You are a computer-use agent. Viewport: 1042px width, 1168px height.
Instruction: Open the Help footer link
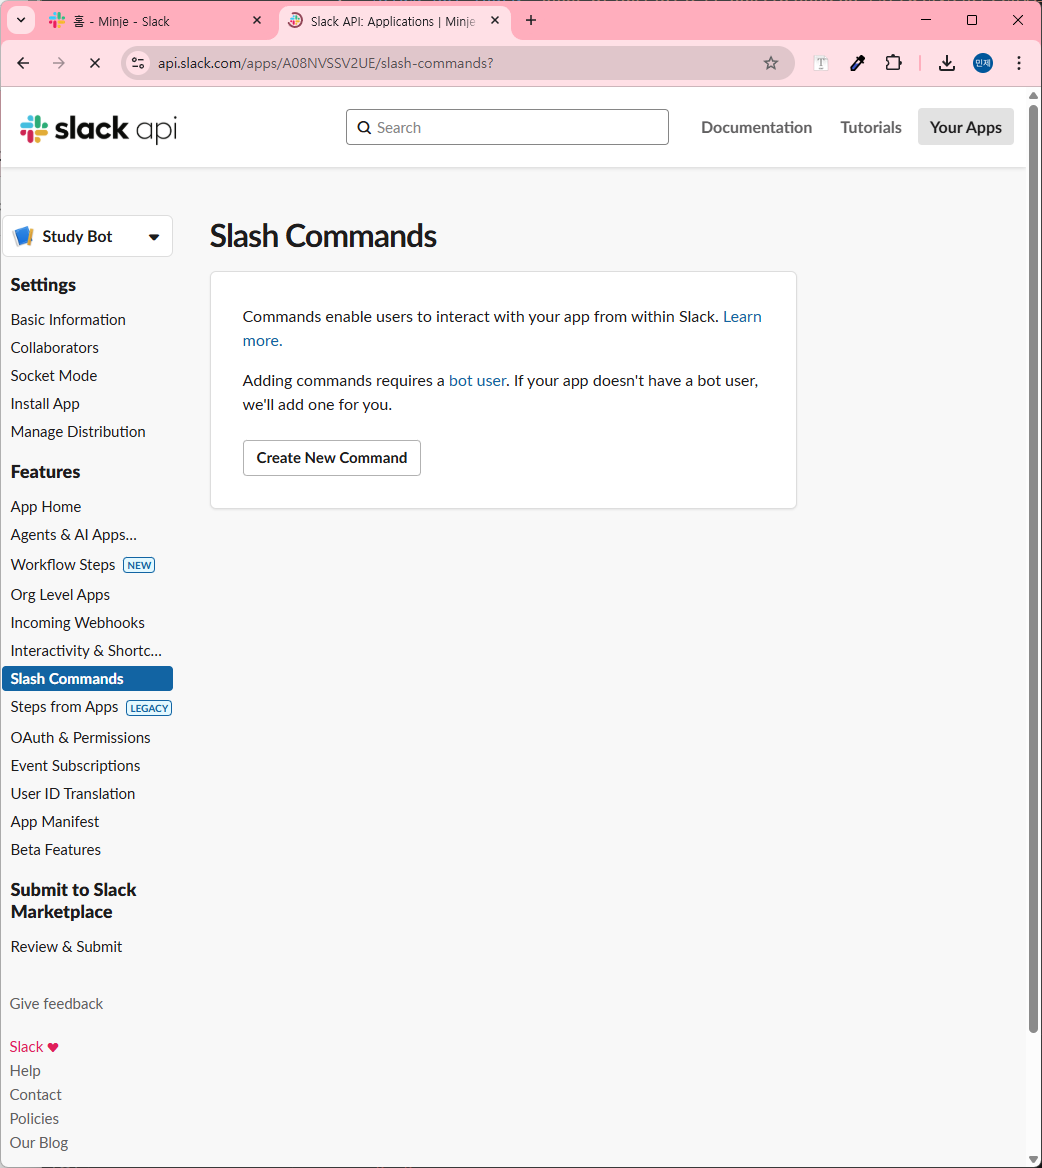[x=25, y=1070]
